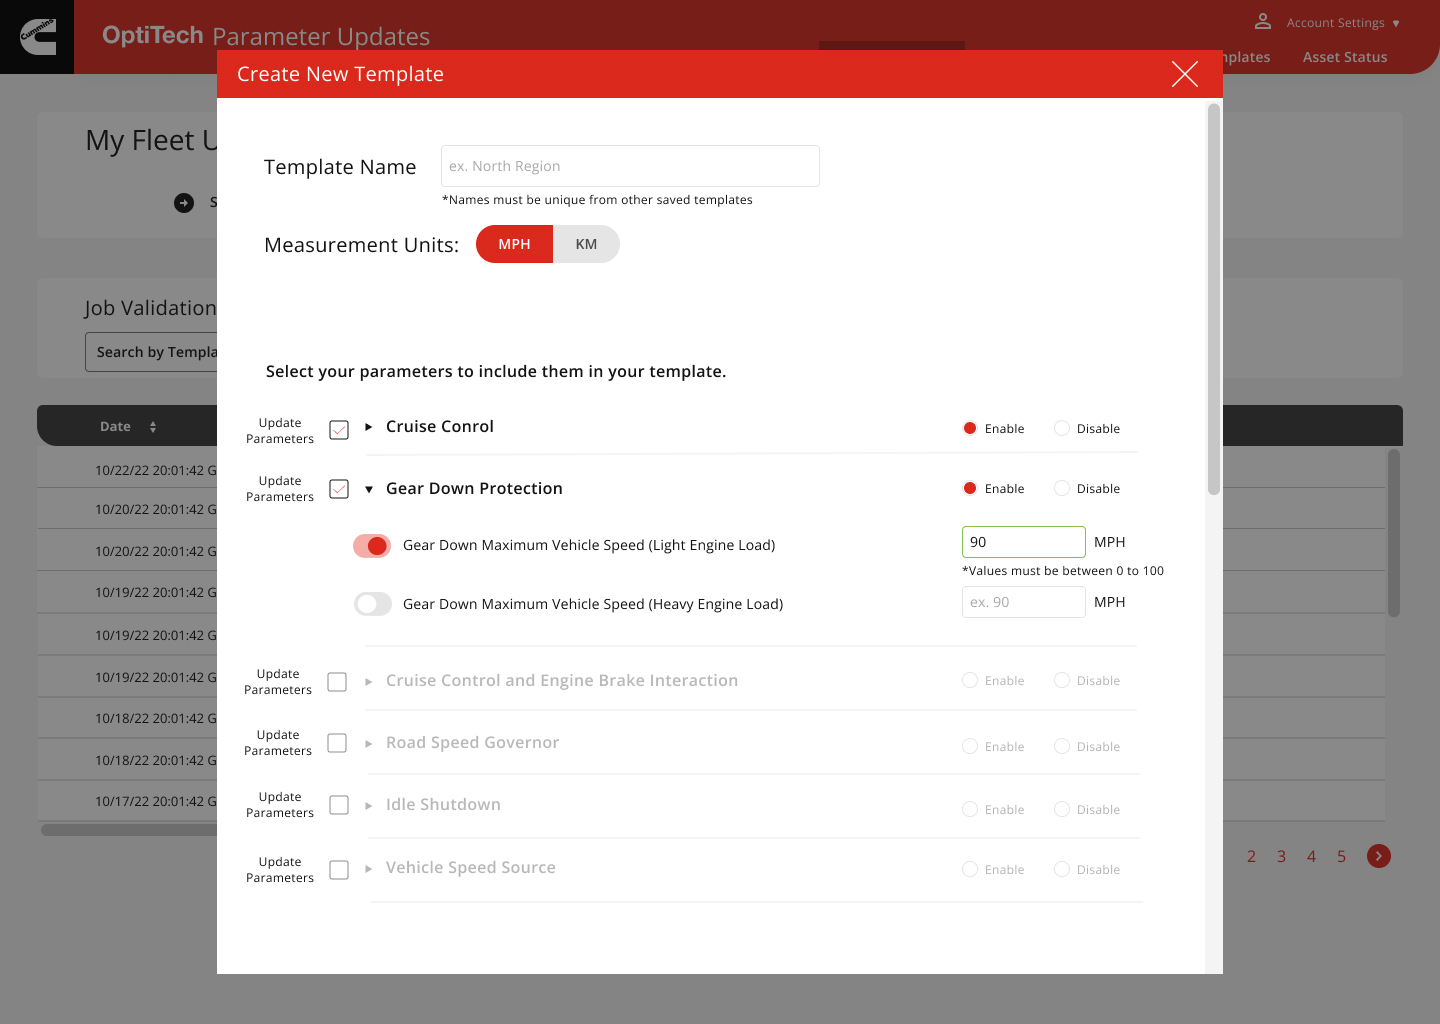The height and width of the screenshot is (1024, 1440).
Task: Collapse the Gear Down Protection section
Action: click(x=369, y=489)
